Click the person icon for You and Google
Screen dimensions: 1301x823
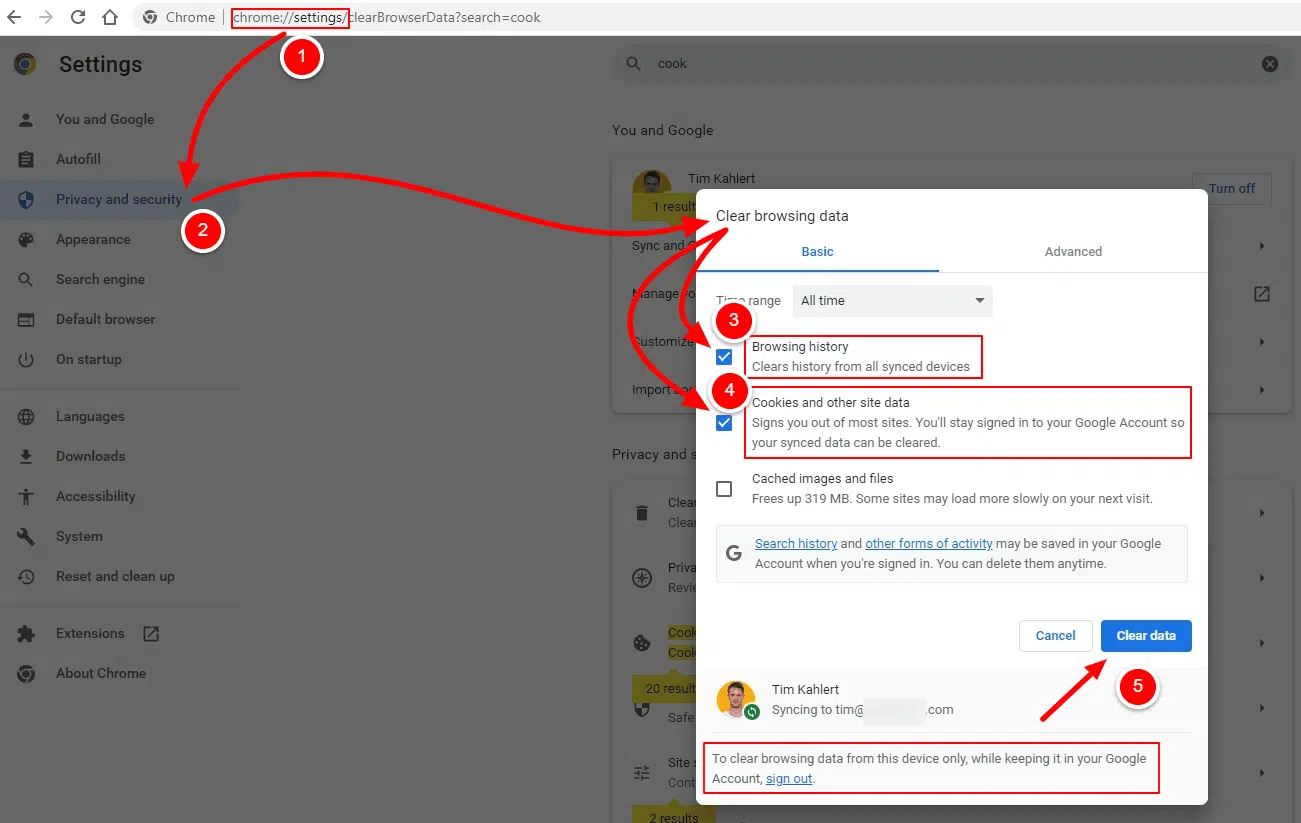tap(26, 119)
